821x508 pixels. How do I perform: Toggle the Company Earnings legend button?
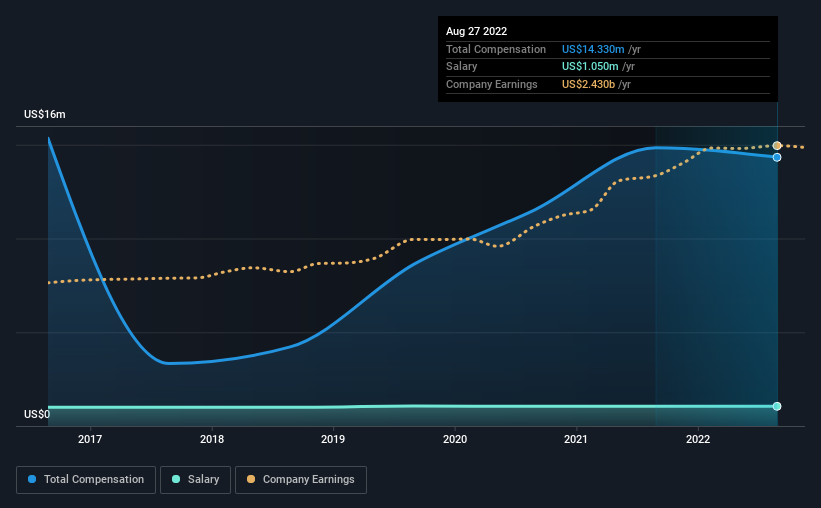pos(301,480)
